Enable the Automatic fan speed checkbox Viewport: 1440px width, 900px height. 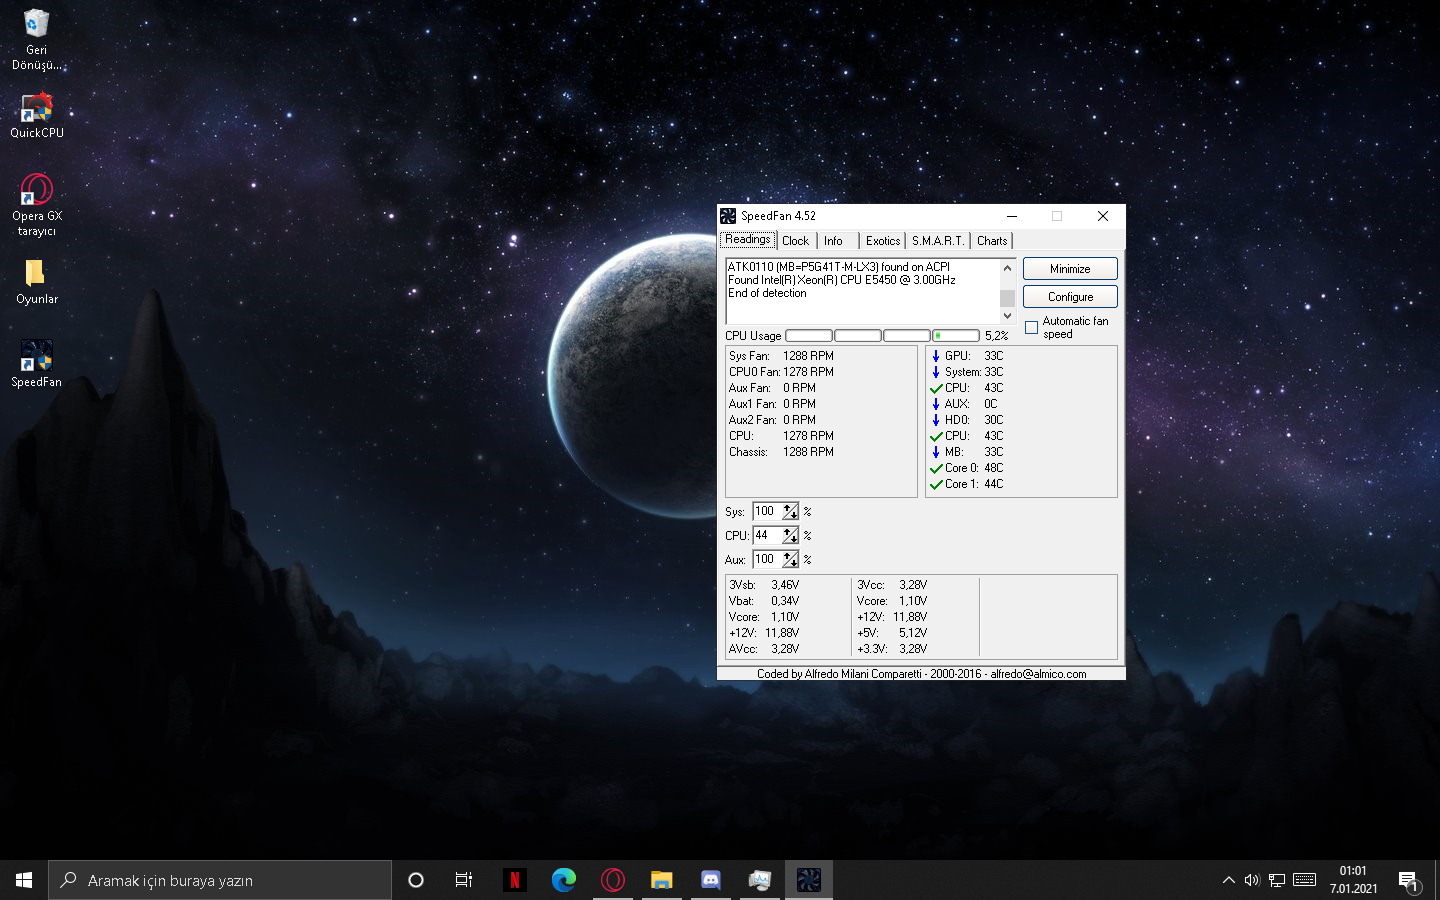1032,328
